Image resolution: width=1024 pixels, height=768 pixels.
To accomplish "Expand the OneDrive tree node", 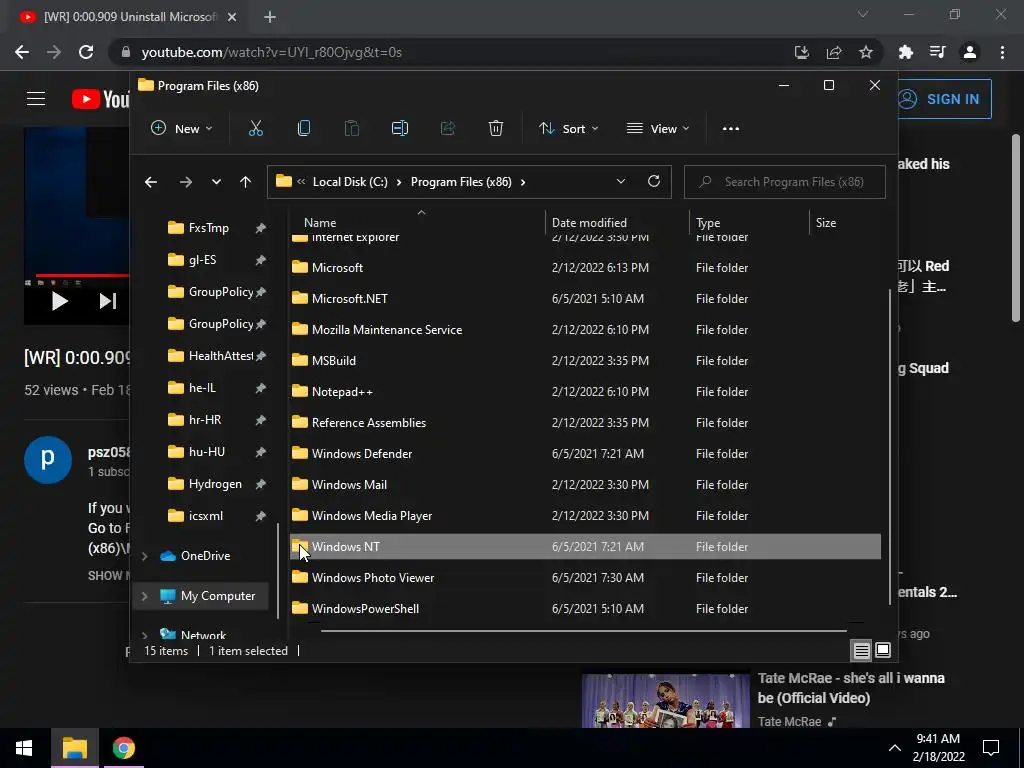I will coord(145,556).
